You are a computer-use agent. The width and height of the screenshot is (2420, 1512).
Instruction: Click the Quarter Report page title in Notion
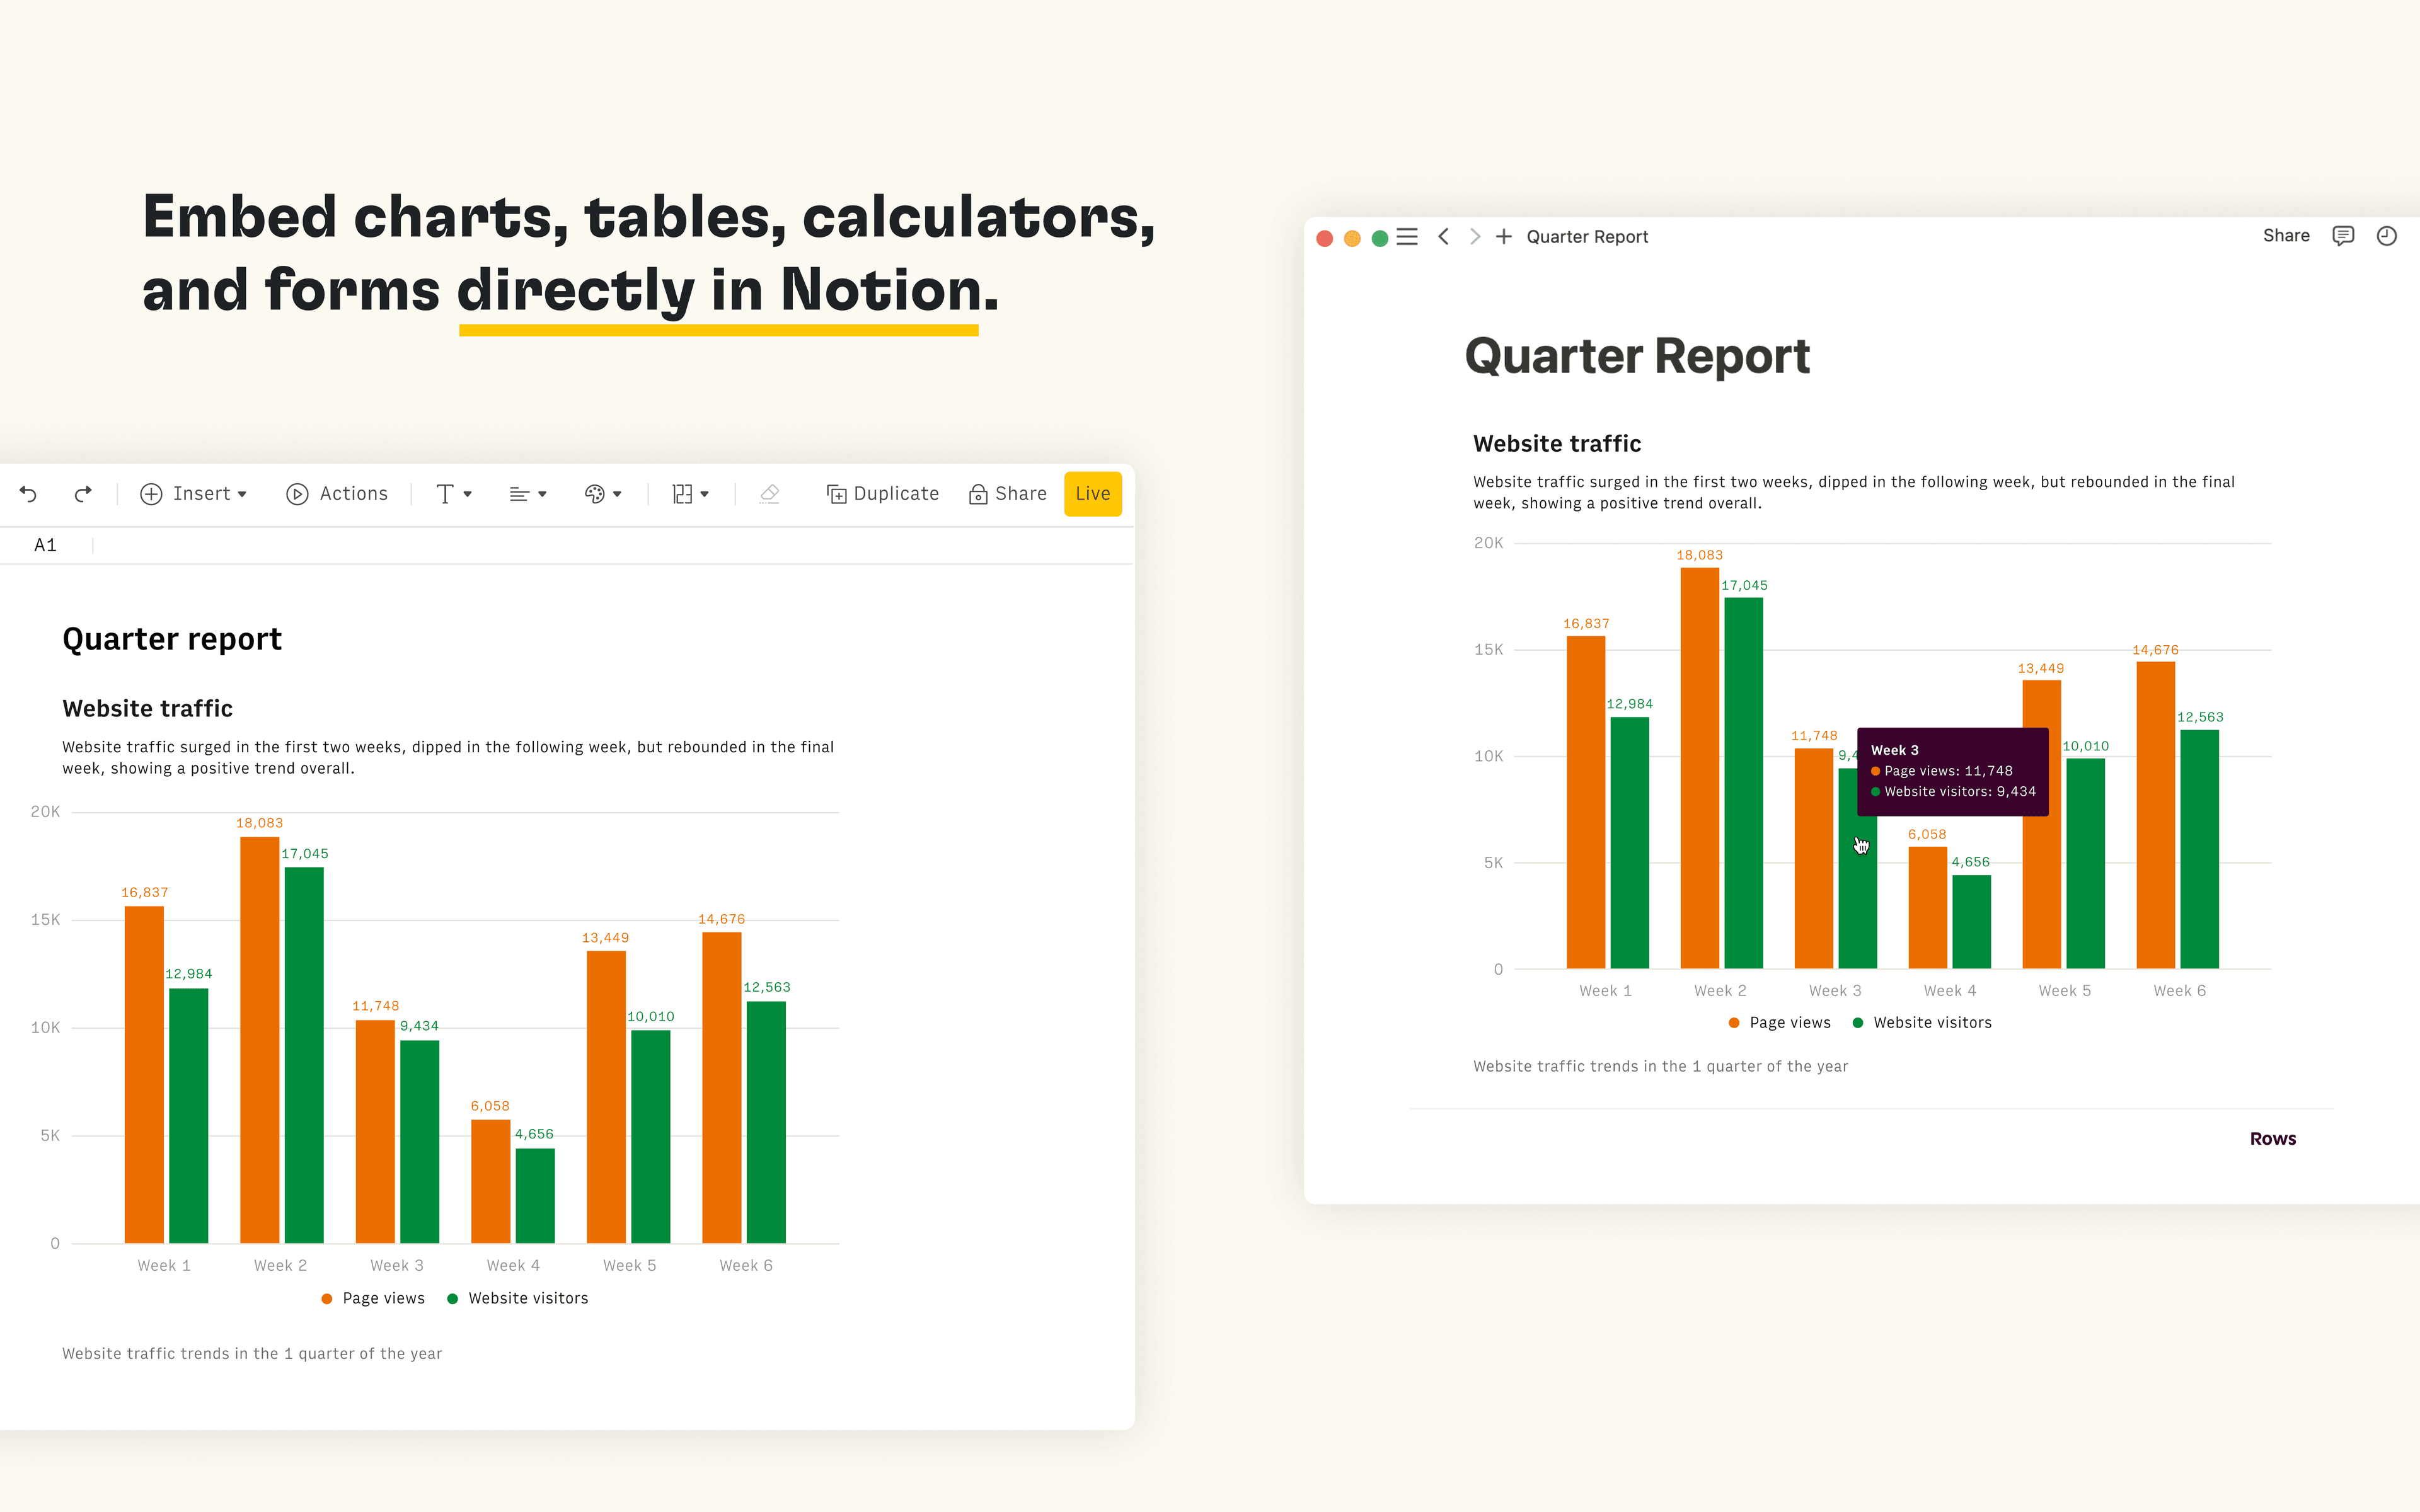(x=1637, y=357)
